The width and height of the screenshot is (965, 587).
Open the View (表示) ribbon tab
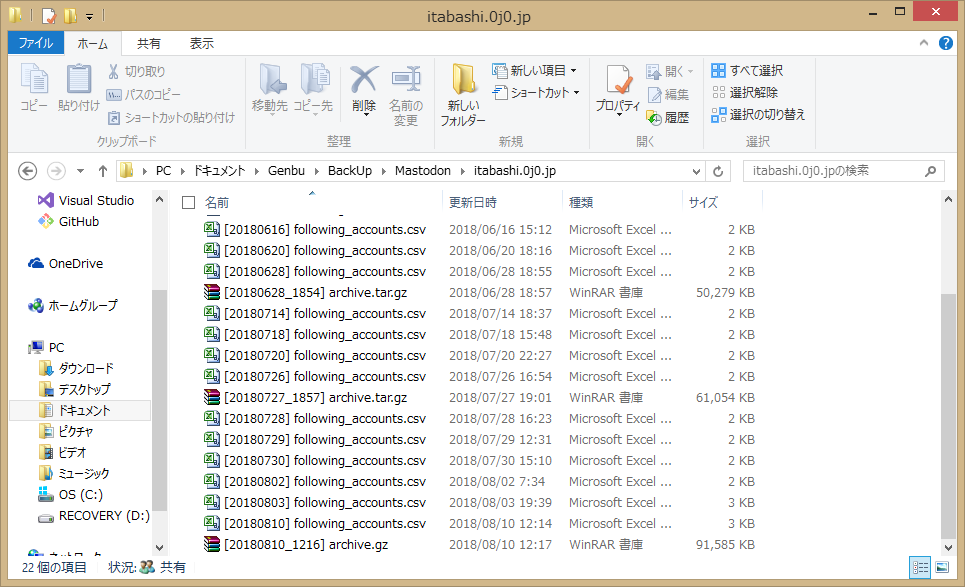202,44
